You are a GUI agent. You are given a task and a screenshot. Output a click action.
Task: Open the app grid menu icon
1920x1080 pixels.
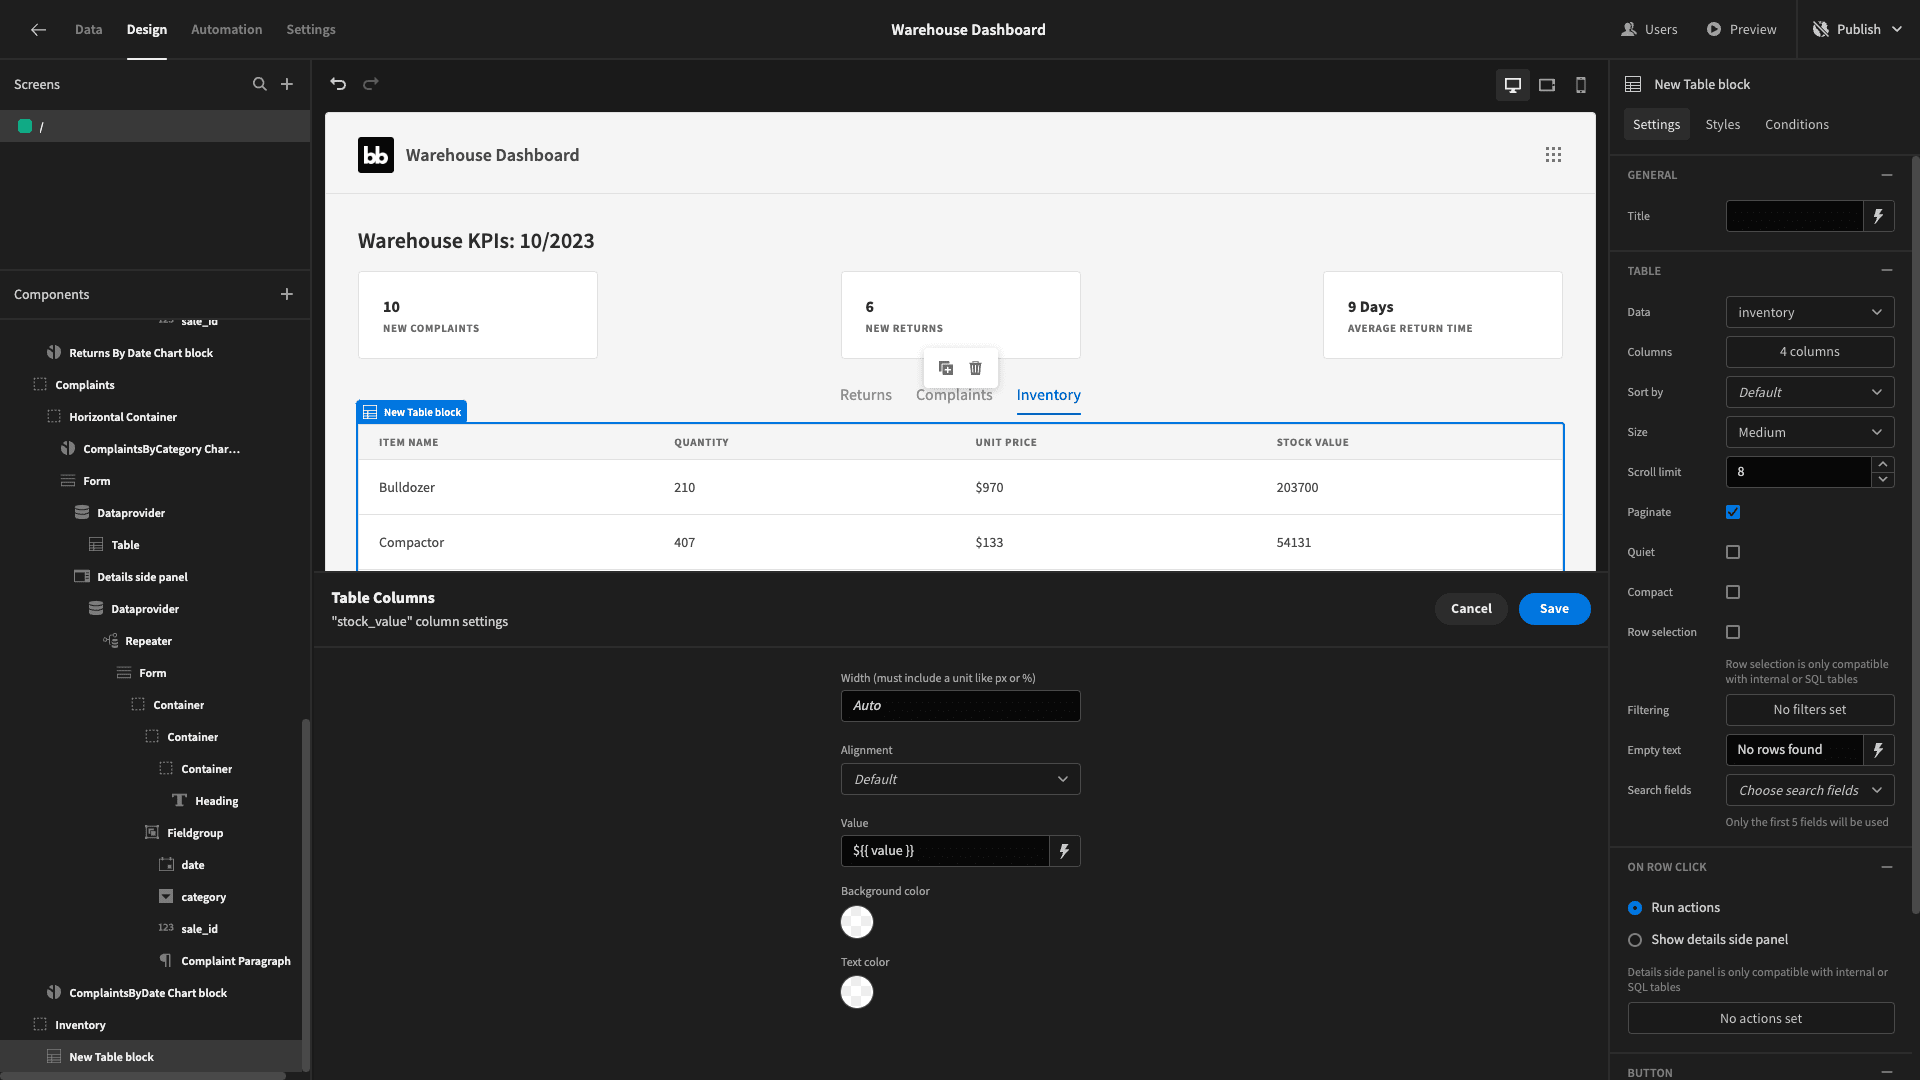[1553, 155]
